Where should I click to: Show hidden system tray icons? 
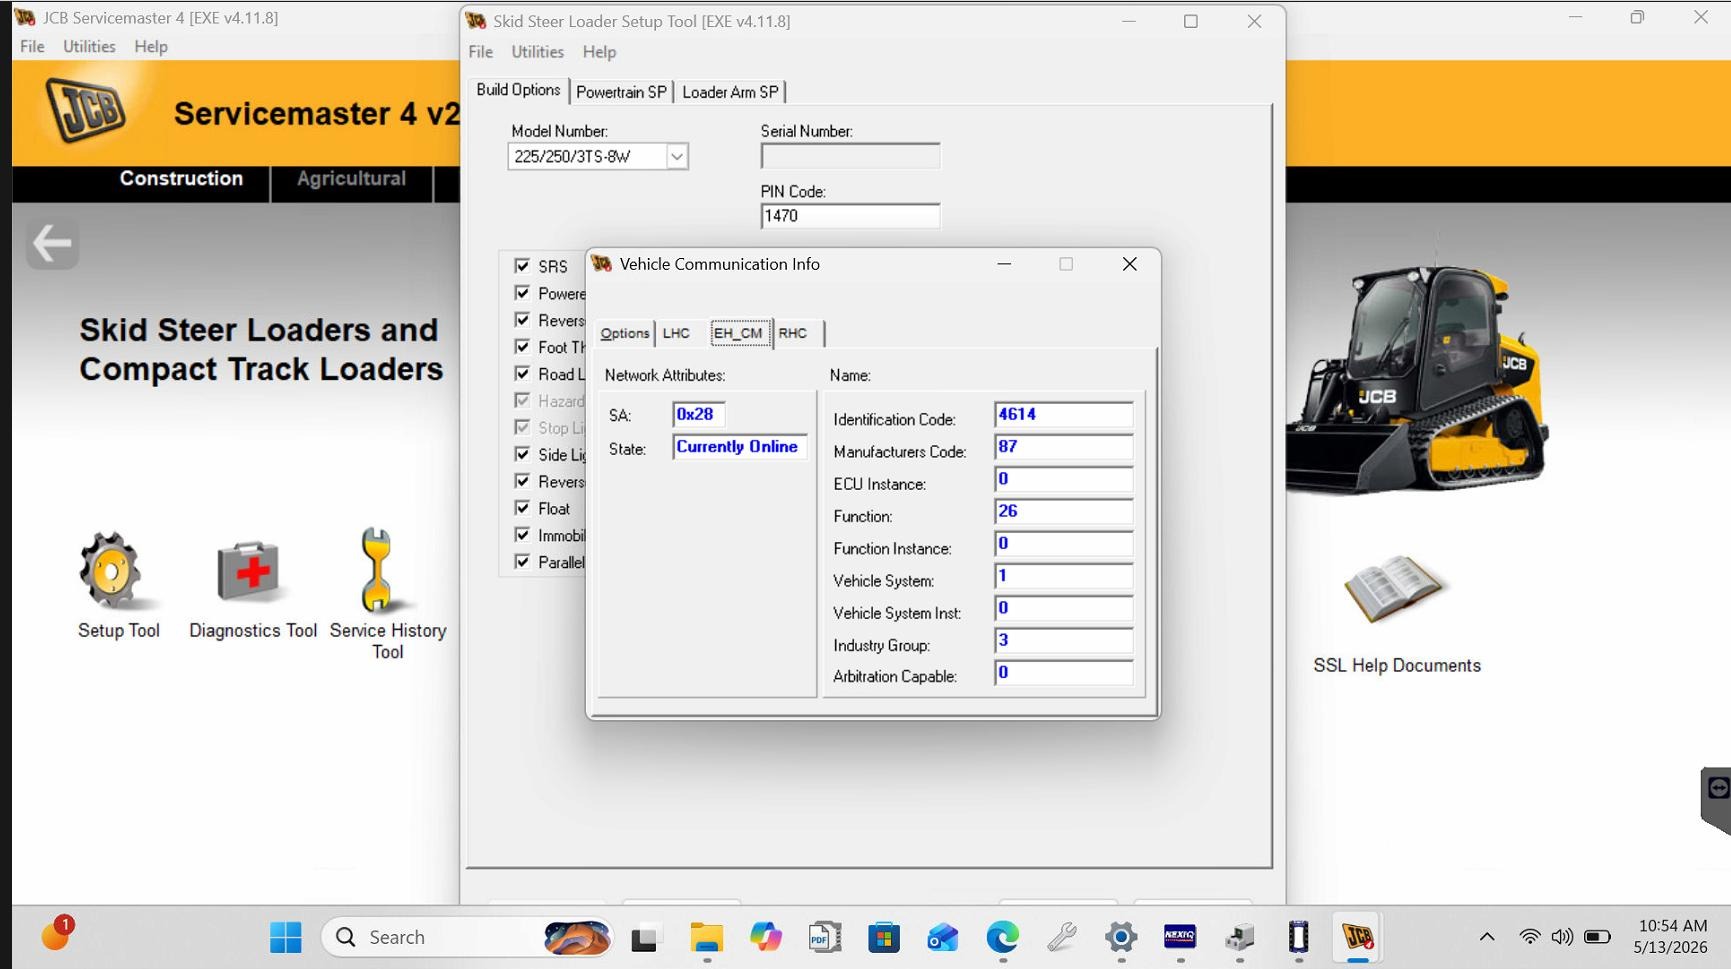[x=1487, y=937]
